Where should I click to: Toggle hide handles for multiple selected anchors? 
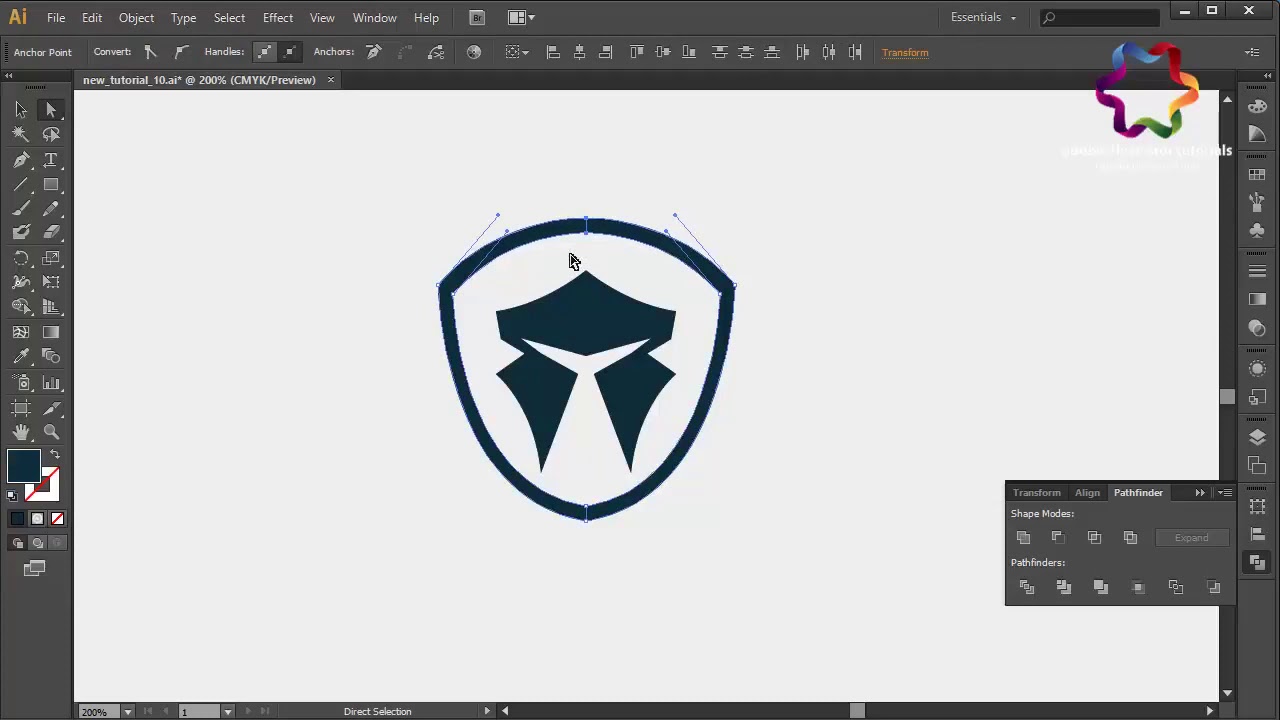[289, 52]
